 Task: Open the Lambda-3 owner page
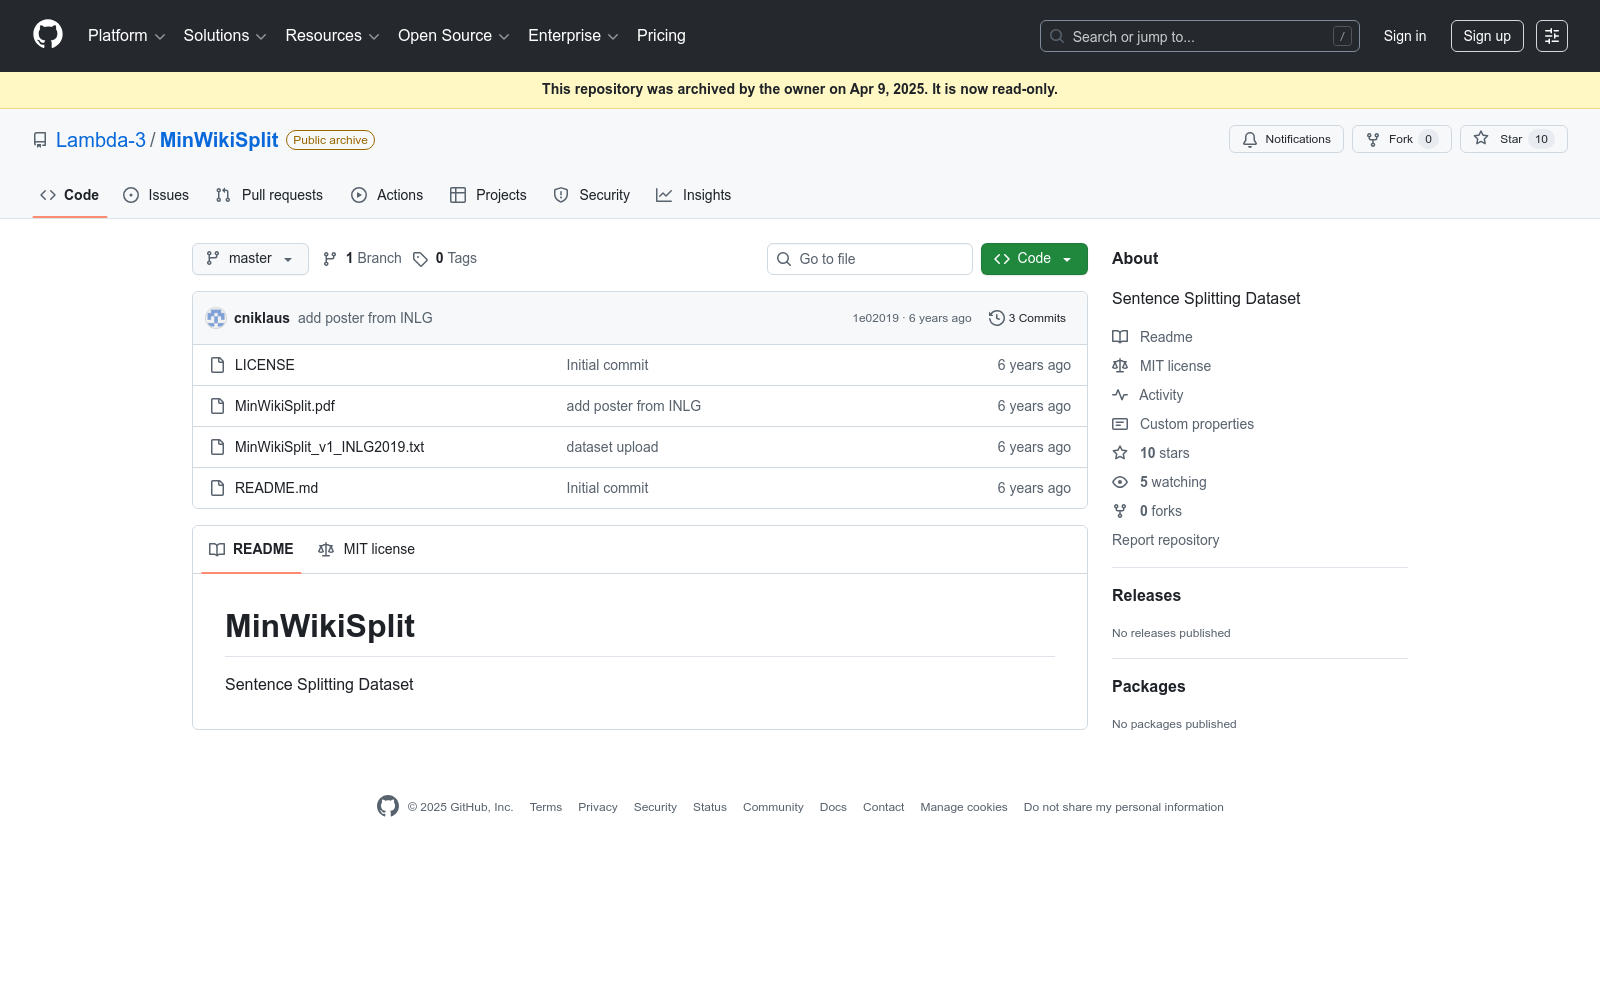[x=101, y=140]
